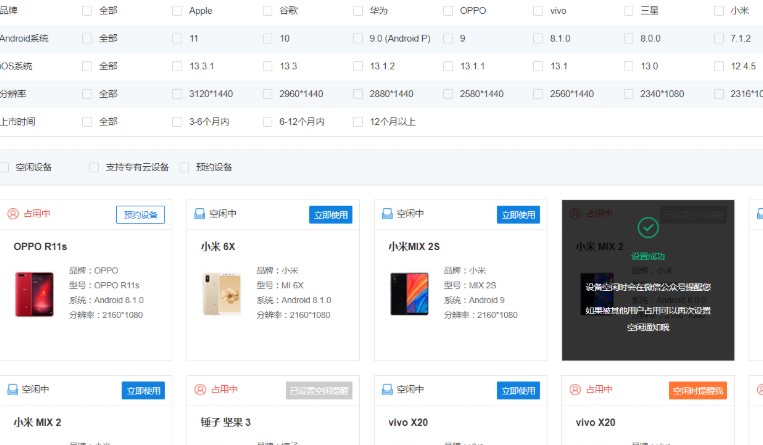Check the iOS 13.3.1 checkbox

[x=177, y=66]
